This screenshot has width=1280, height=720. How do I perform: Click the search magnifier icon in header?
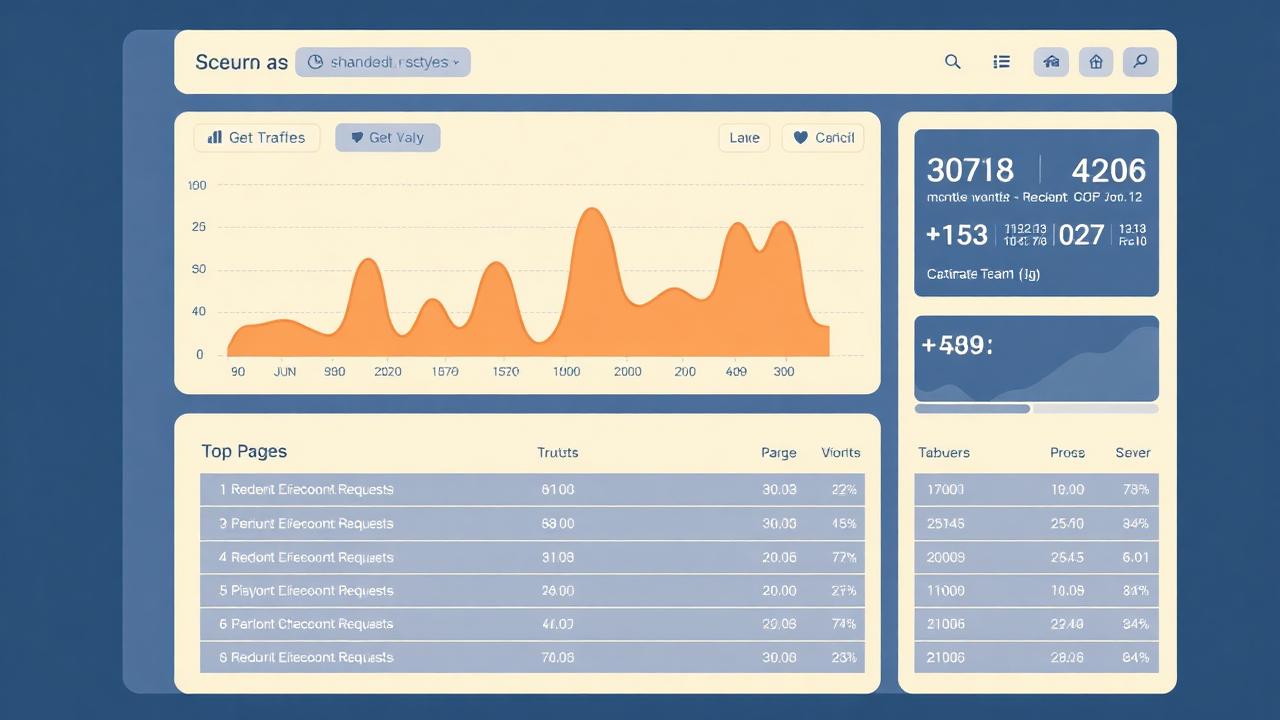point(952,62)
